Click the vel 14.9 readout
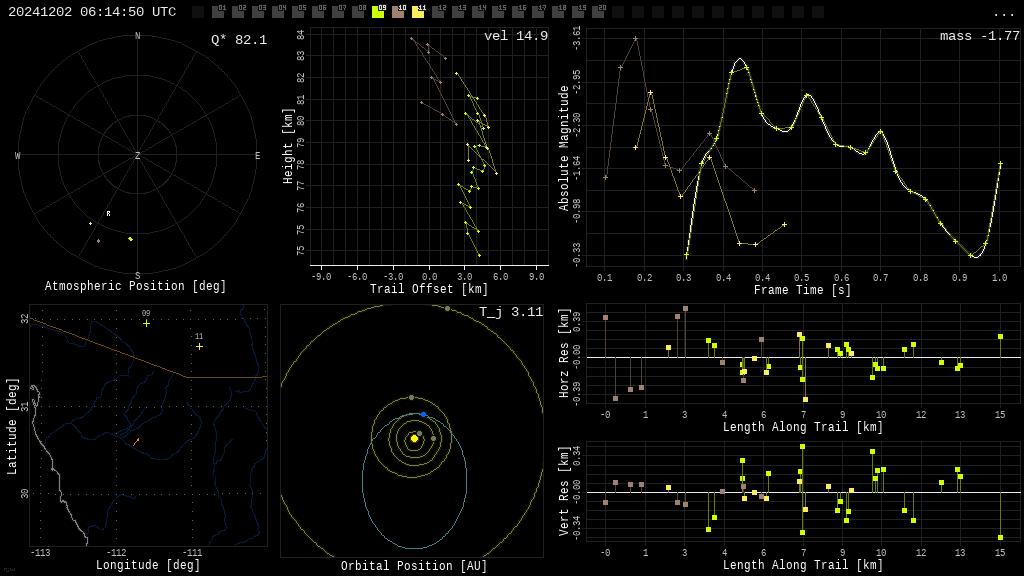The width and height of the screenshot is (1024, 576). click(x=516, y=36)
